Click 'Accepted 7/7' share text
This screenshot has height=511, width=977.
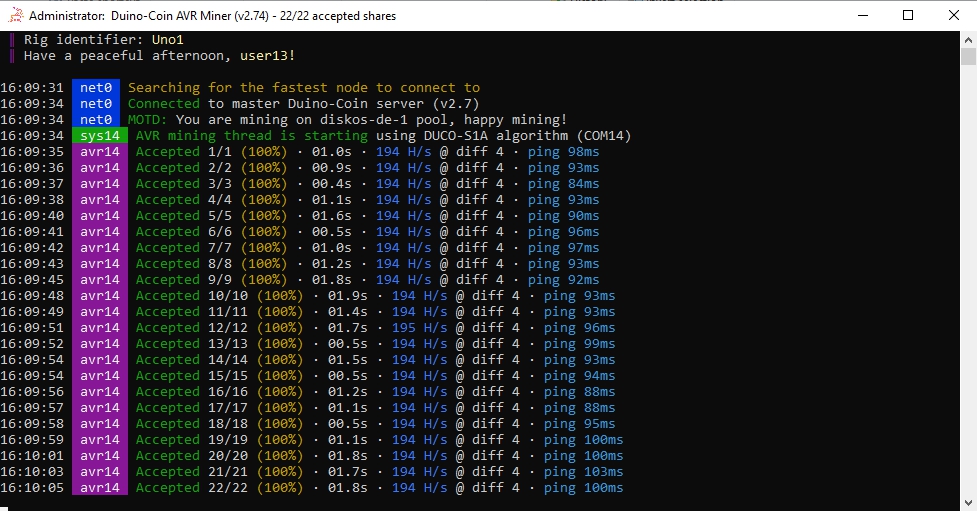(x=184, y=247)
